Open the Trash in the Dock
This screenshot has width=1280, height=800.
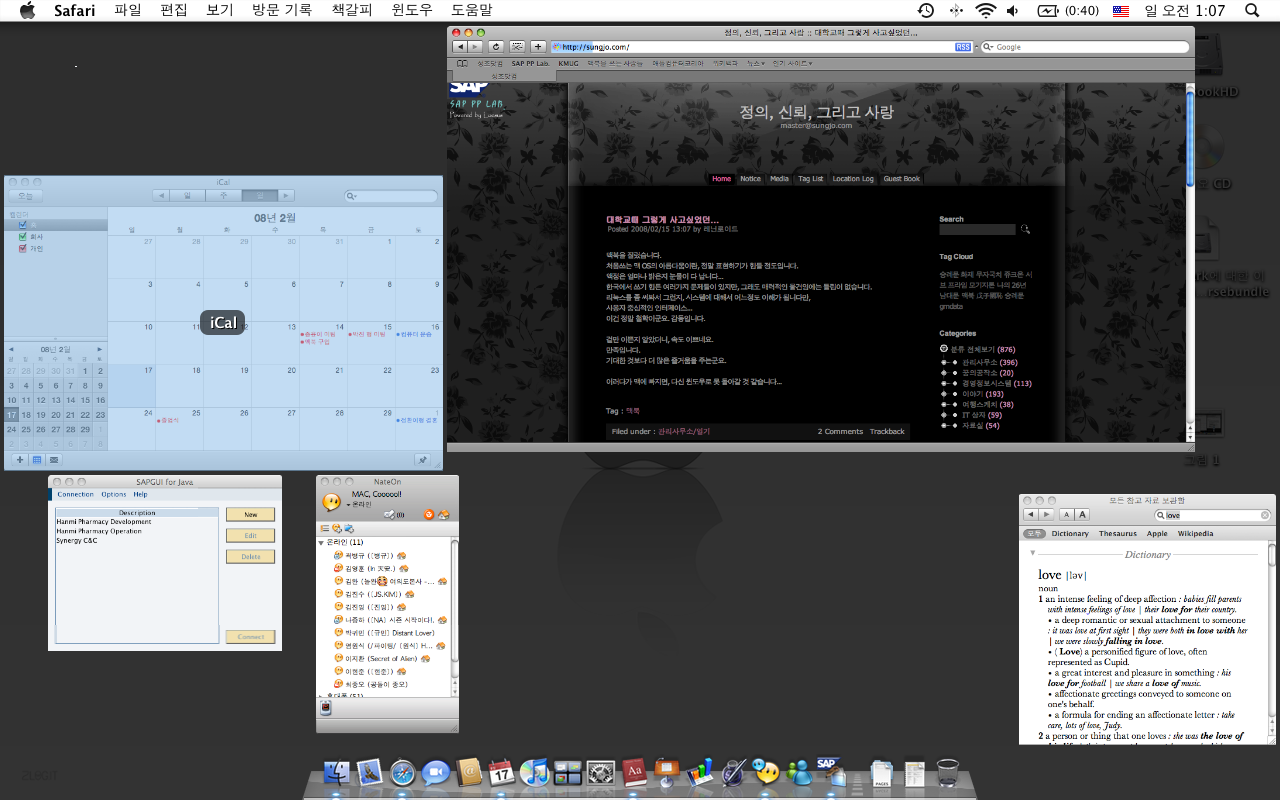coord(947,773)
